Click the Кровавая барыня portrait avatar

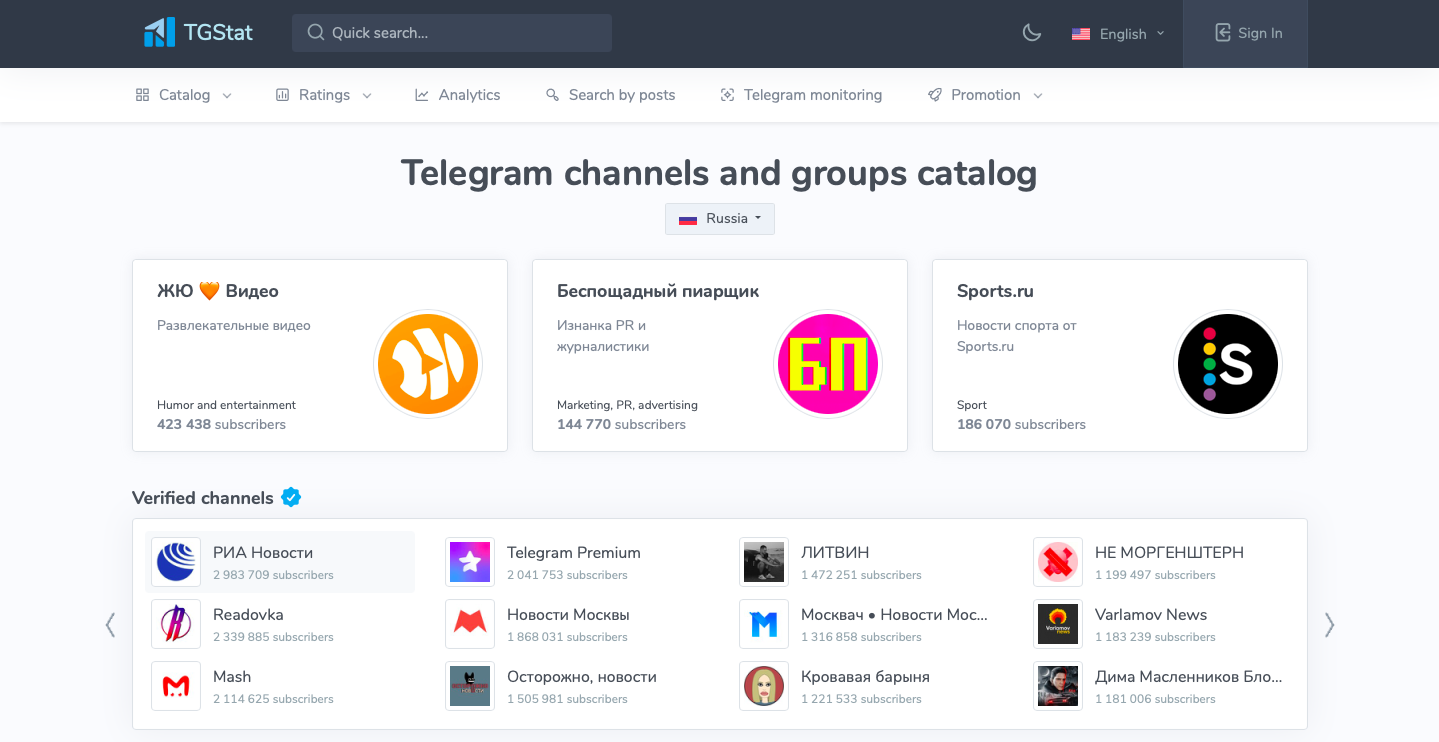click(764, 686)
